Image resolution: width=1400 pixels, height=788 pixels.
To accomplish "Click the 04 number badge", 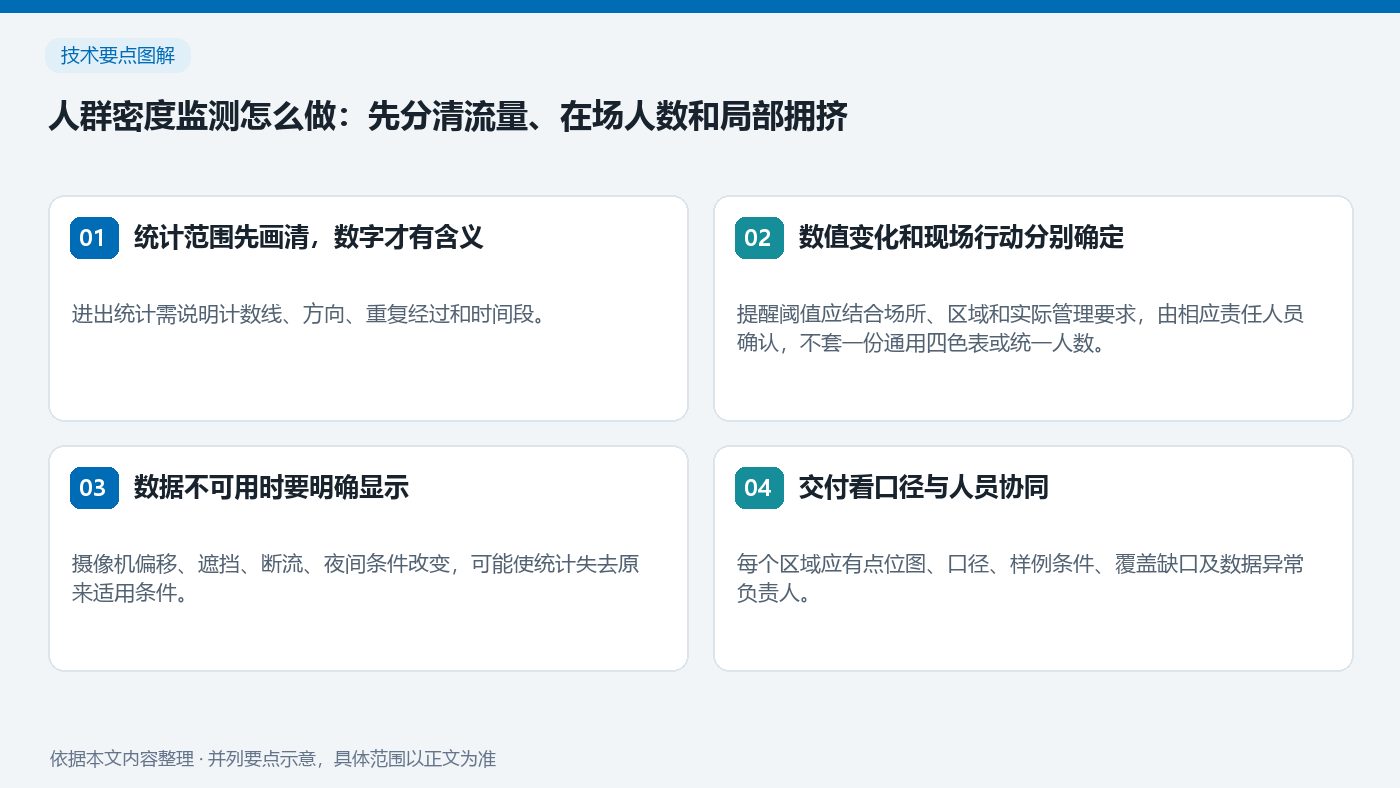I will point(759,488).
